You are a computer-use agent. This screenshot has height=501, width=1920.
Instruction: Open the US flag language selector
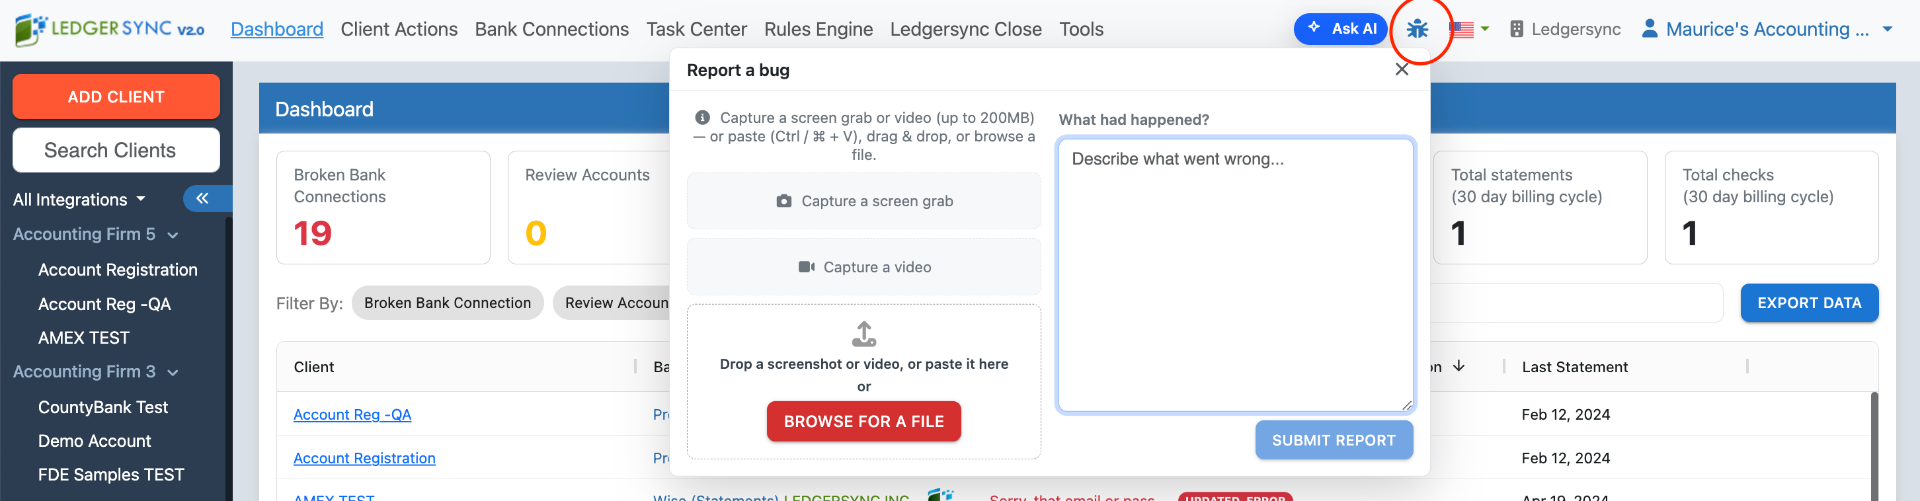click(x=1469, y=29)
